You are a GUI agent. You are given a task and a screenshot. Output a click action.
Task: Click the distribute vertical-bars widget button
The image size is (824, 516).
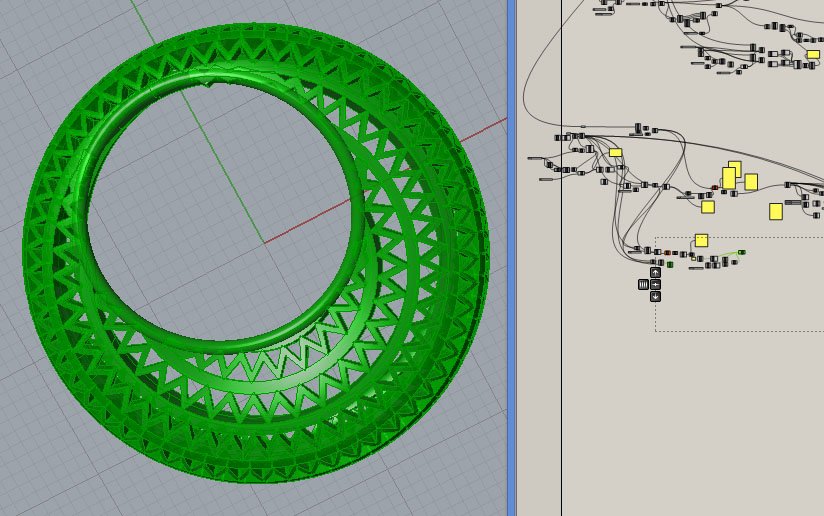pos(643,284)
